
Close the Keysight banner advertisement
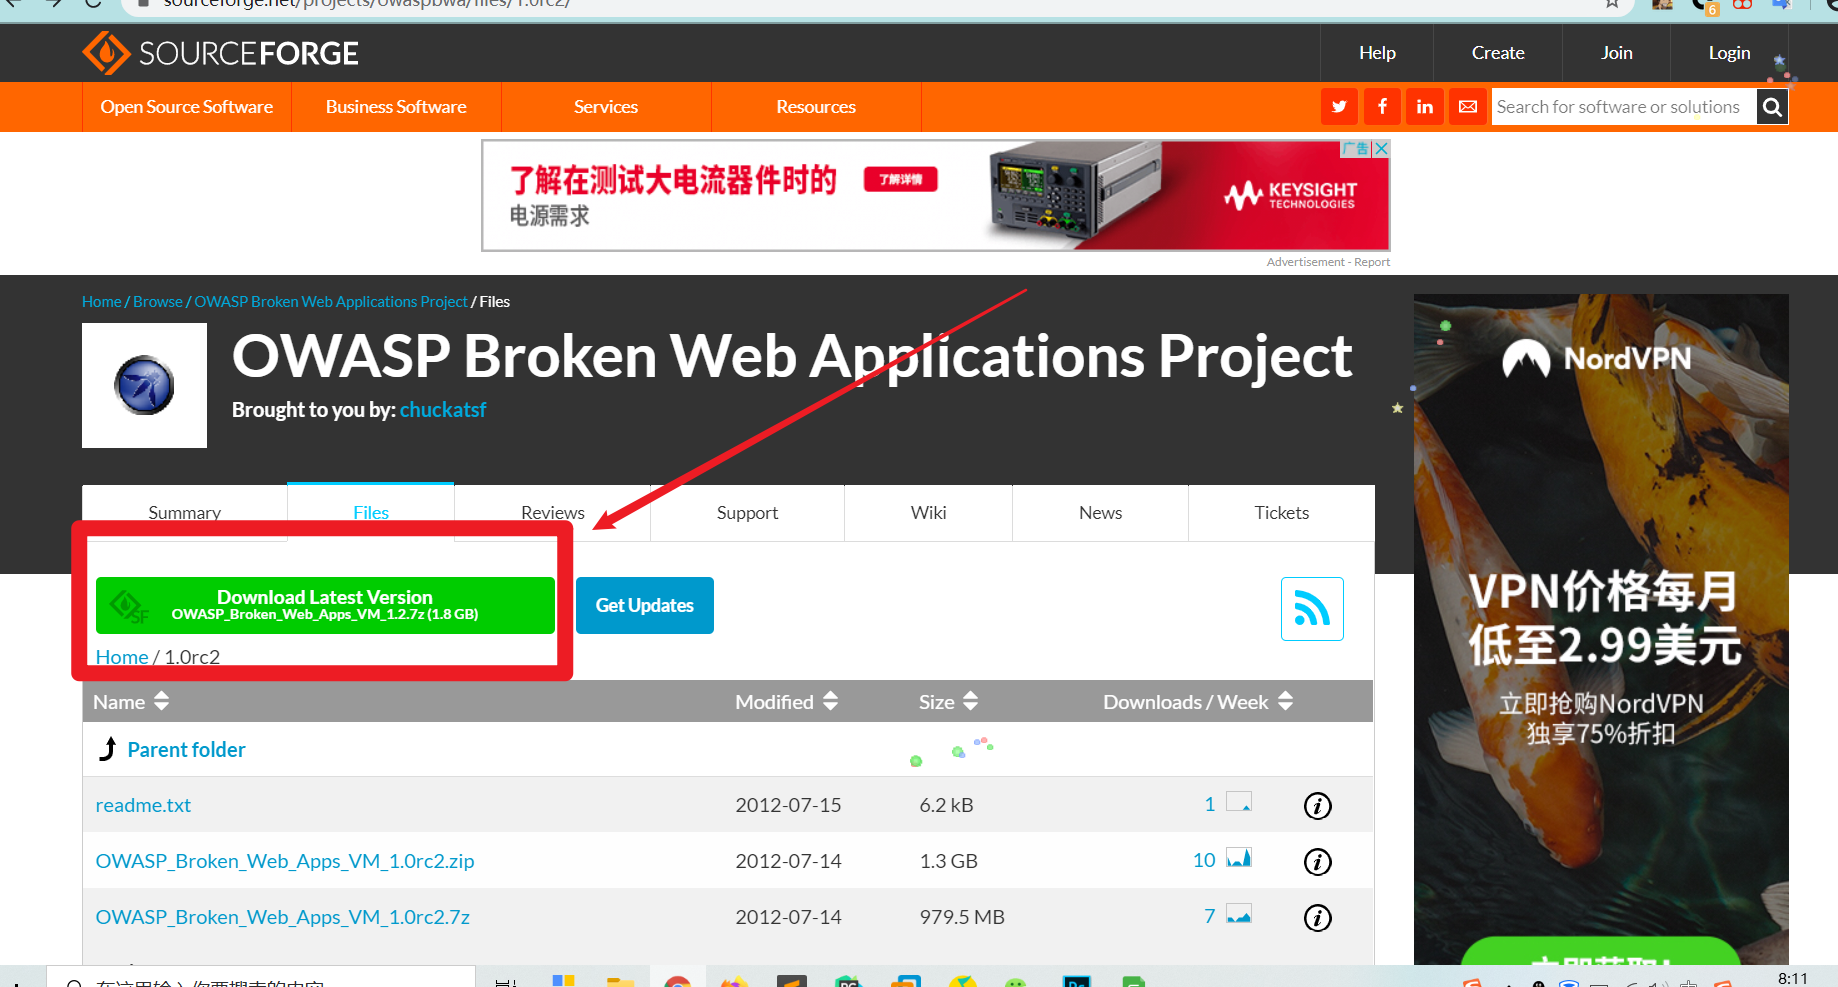[x=1381, y=148]
